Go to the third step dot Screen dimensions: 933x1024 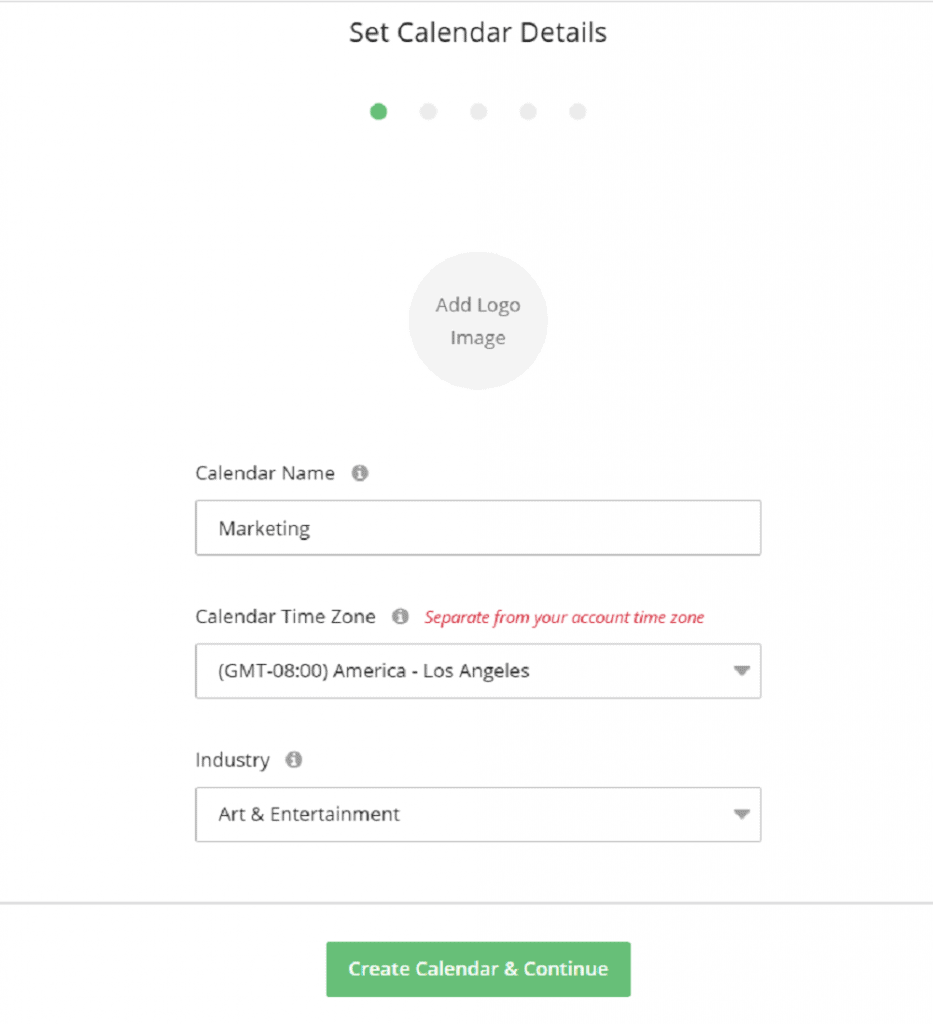479,112
